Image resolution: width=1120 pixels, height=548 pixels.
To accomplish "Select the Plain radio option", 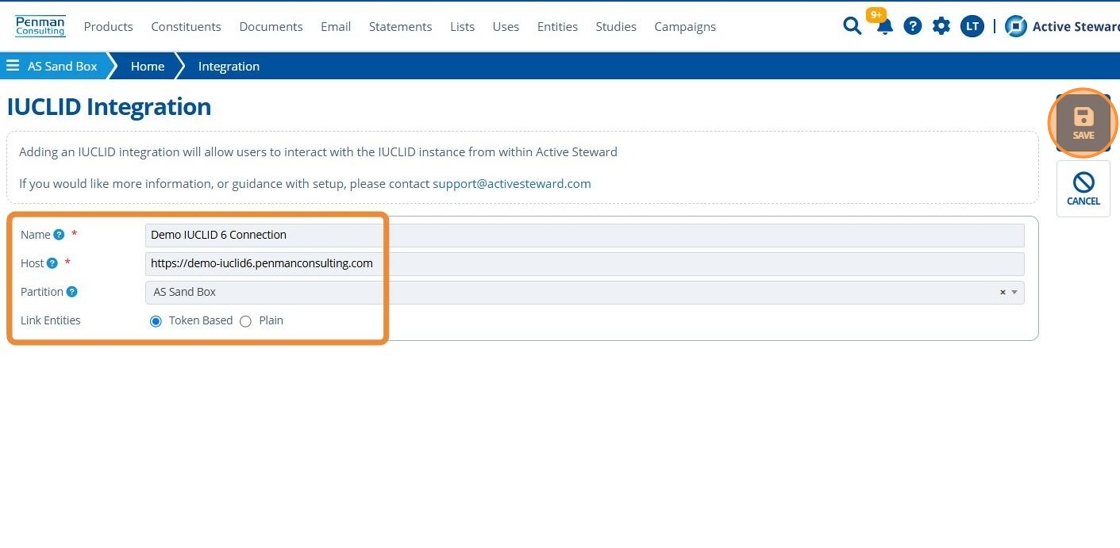I will pyautogui.click(x=246, y=321).
